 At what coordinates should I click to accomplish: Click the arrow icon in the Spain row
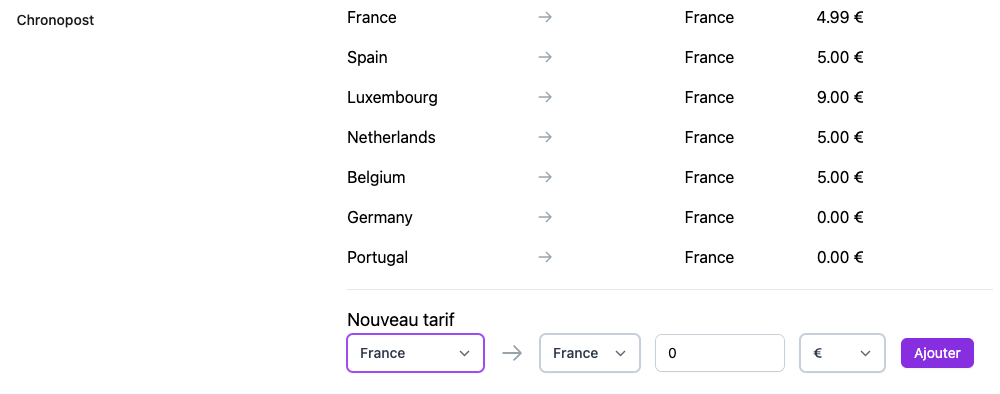[545, 57]
